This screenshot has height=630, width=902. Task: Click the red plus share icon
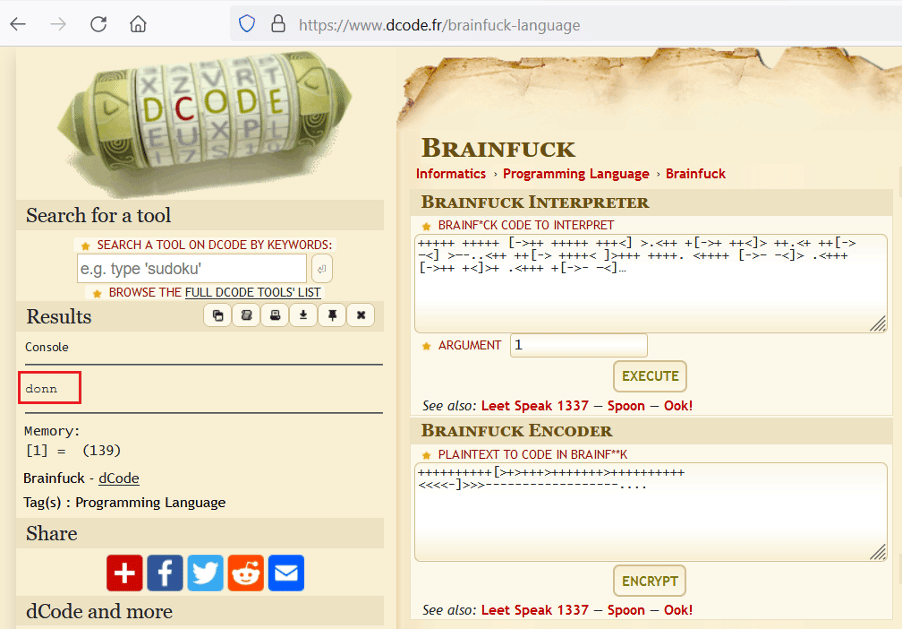click(125, 573)
